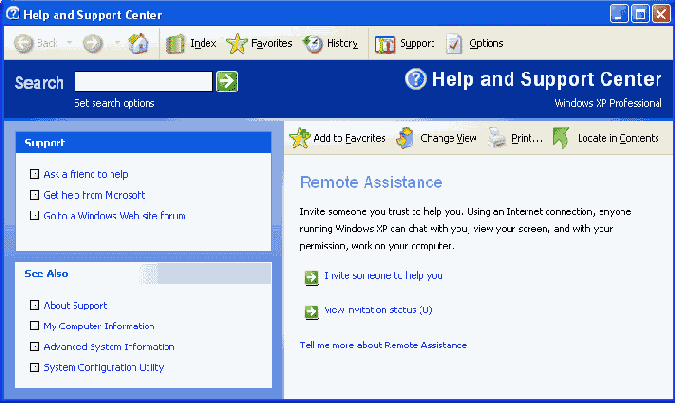This screenshot has height=403, width=675.
Task: Open the Index book icon
Action: (x=175, y=44)
